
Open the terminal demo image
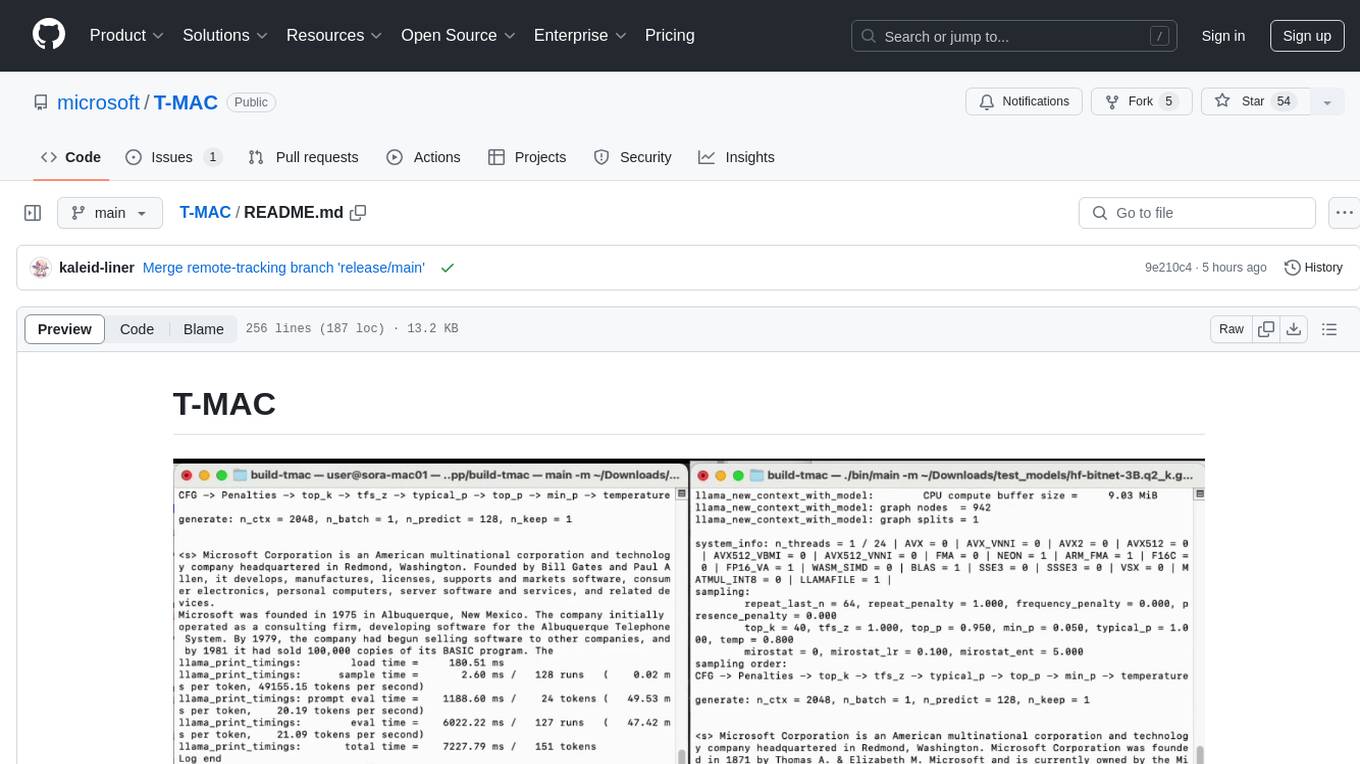coord(689,611)
